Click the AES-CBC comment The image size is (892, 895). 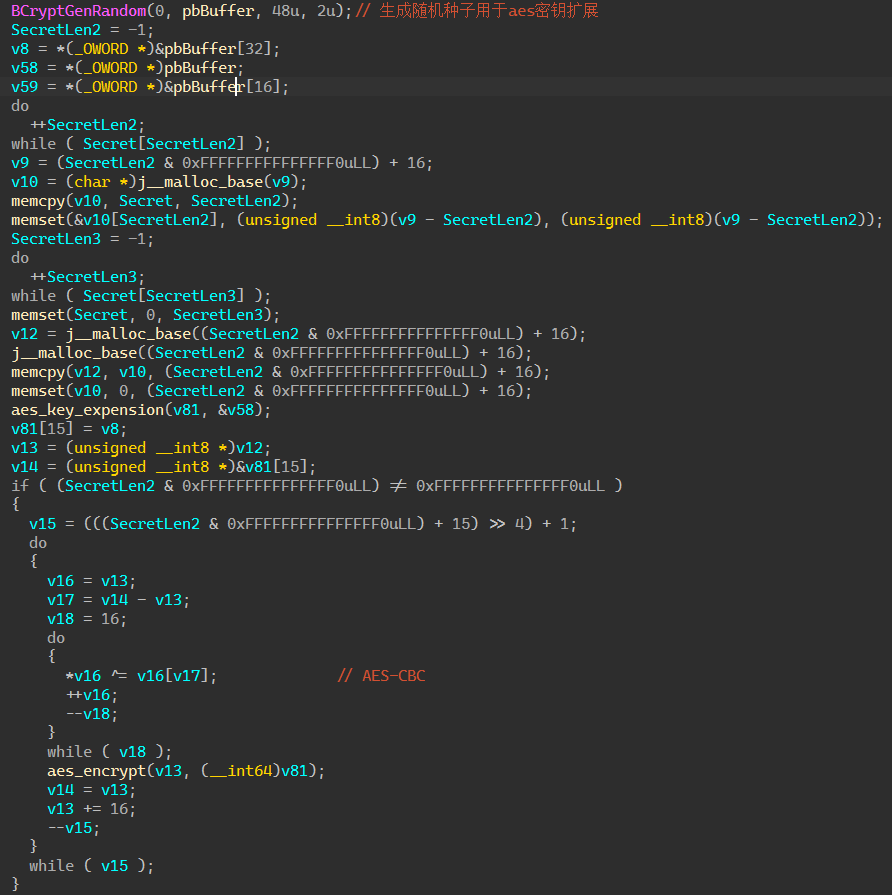click(x=380, y=676)
